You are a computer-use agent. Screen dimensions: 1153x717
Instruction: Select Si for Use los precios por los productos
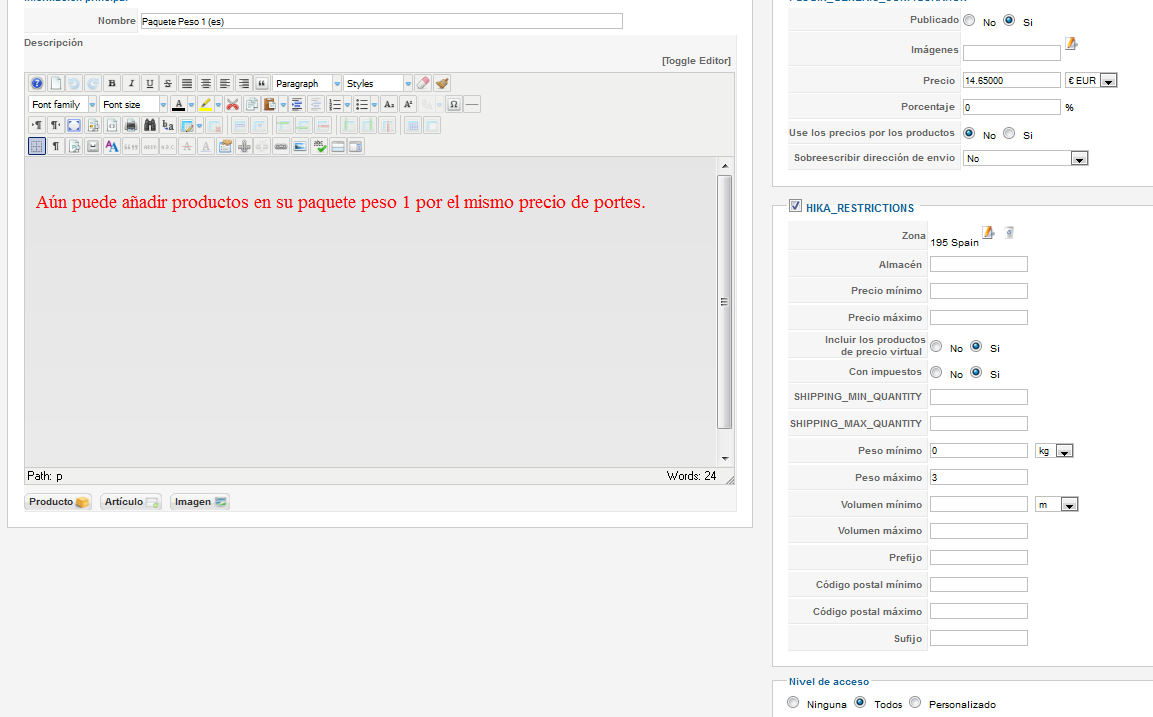coord(1009,133)
